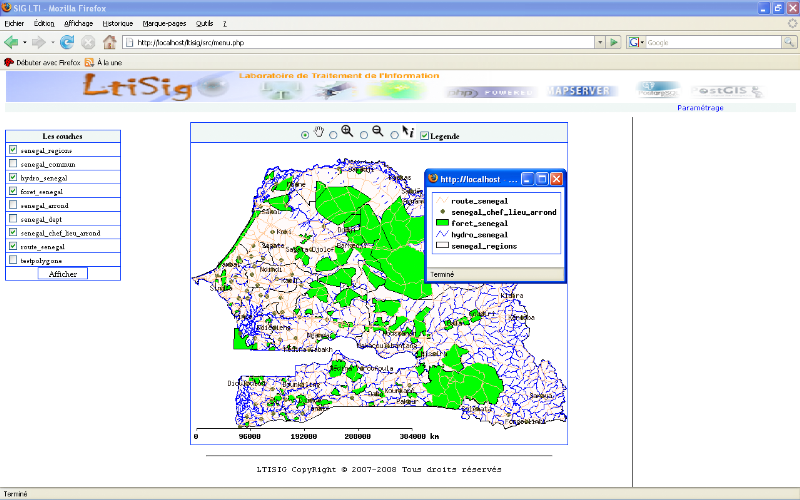Click the green Go arrow in address bar
Viewport: 800px width, 500px height.
613,42
